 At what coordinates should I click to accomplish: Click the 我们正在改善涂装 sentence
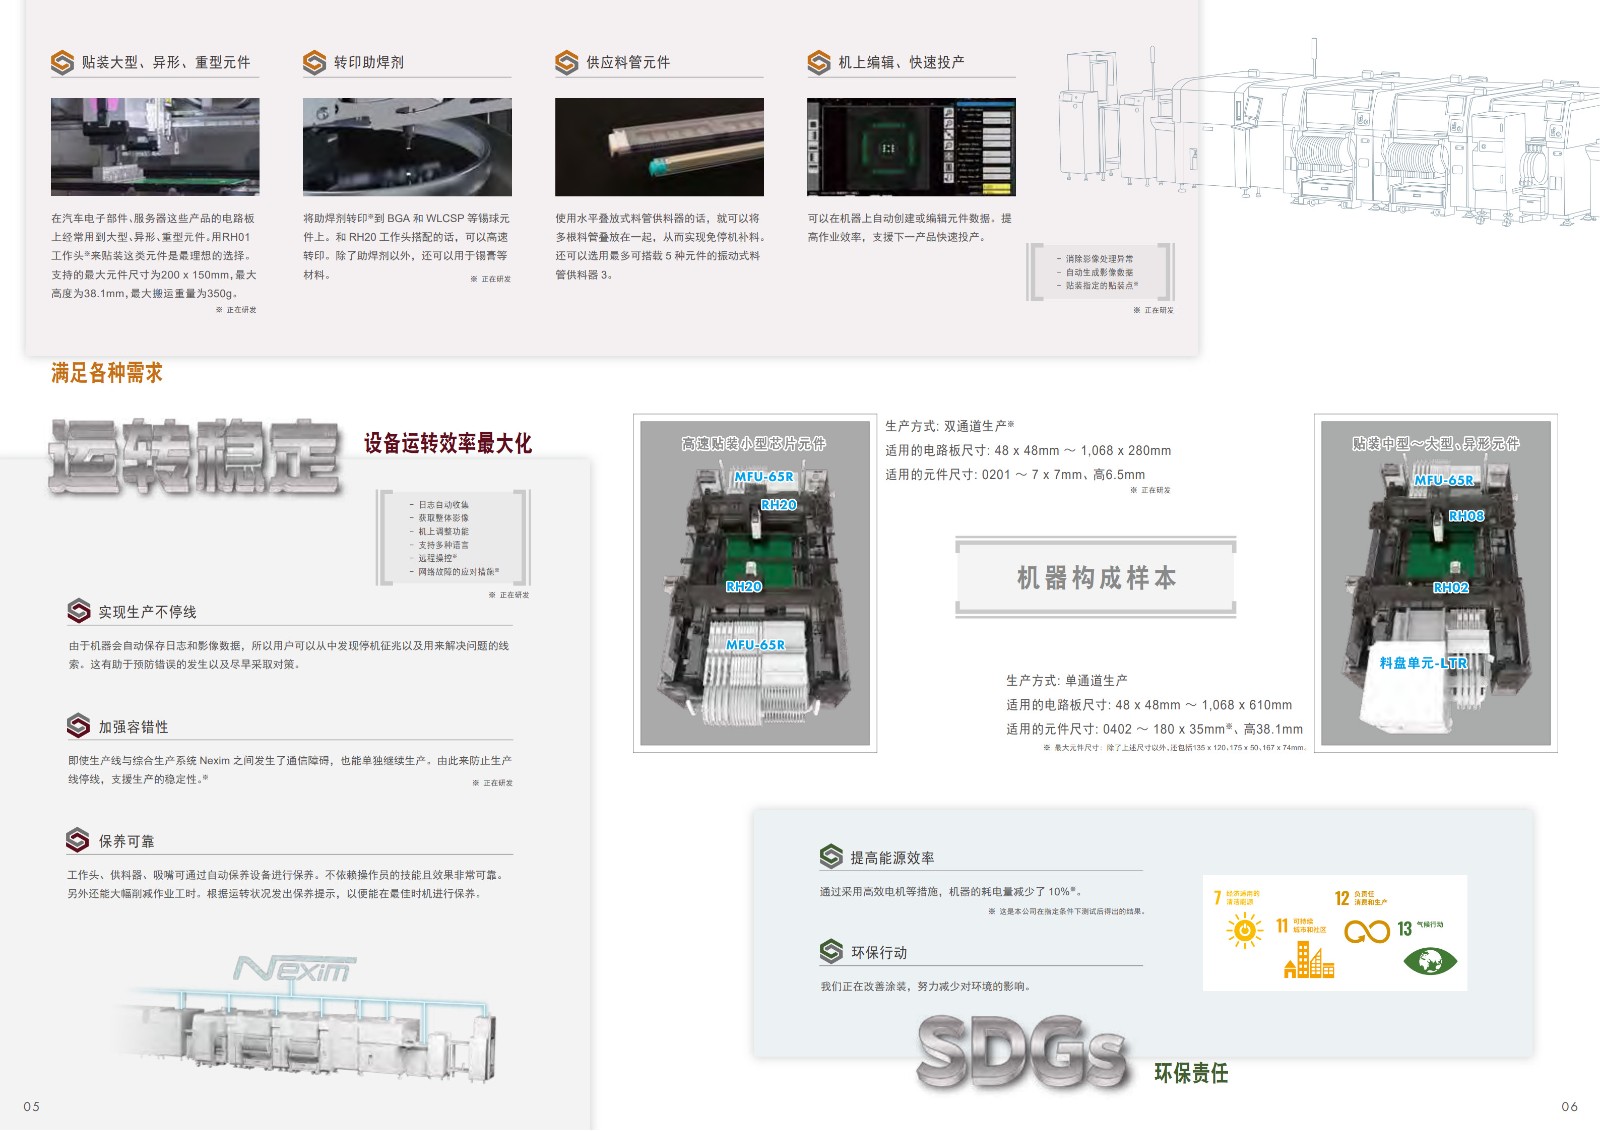click(925, 986)
